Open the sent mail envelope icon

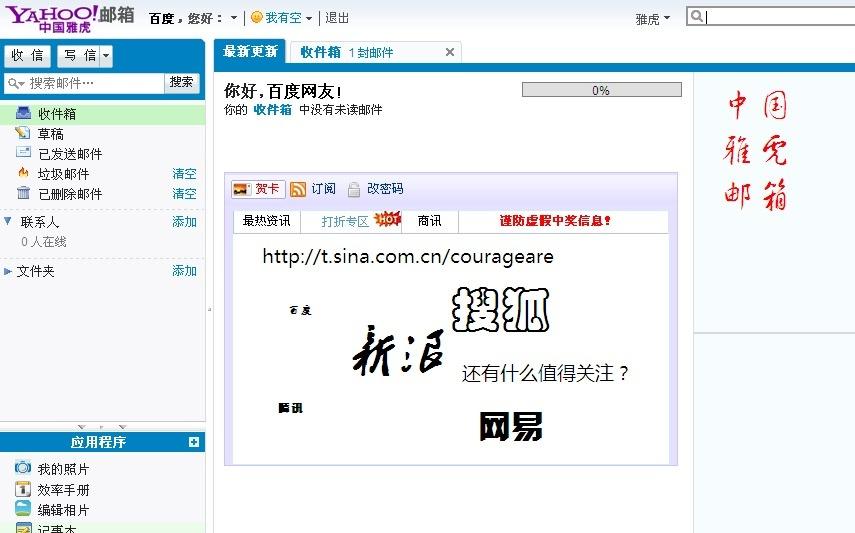(x=23, y=152)
